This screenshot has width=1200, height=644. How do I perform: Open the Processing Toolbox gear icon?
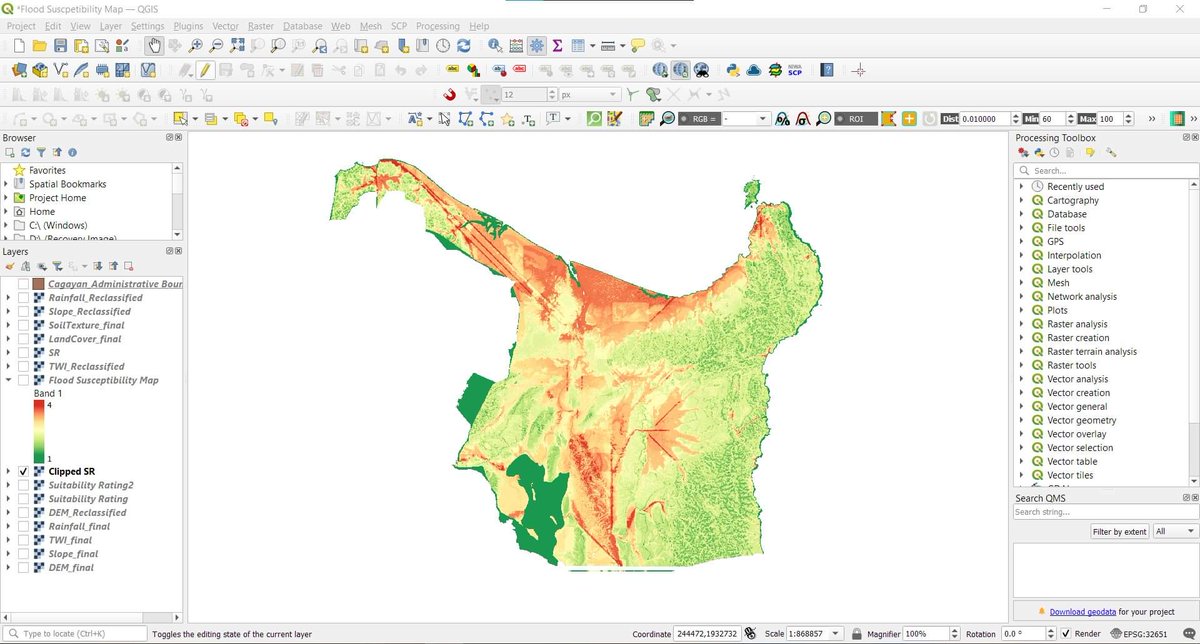537,46
